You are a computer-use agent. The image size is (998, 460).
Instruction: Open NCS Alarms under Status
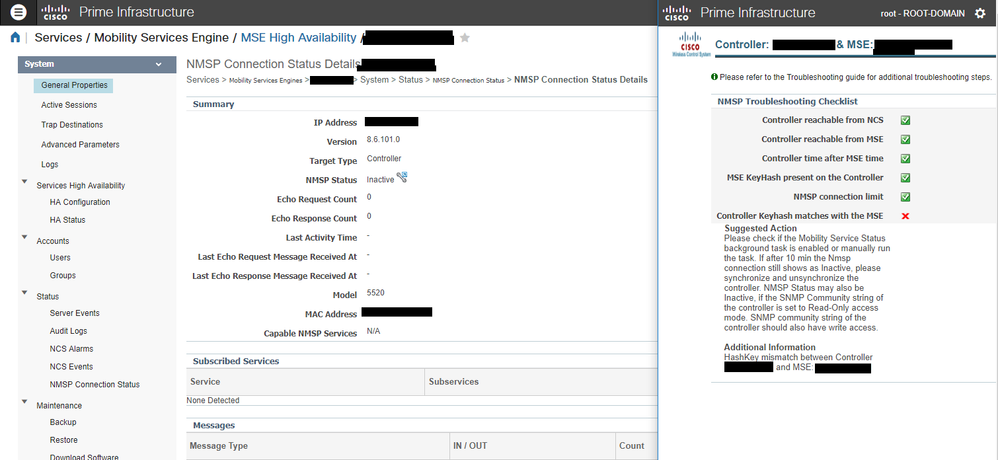[x=71, y=349]
